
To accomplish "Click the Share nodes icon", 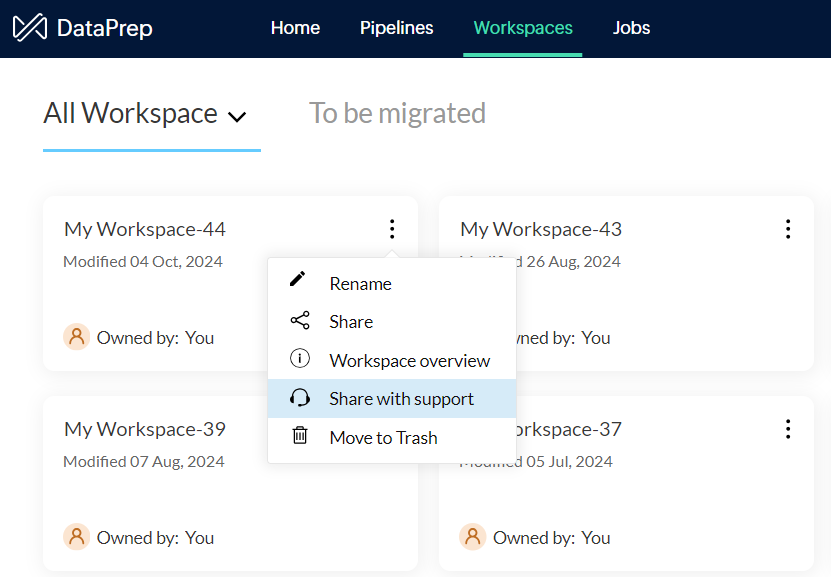I will pos(299,321).
